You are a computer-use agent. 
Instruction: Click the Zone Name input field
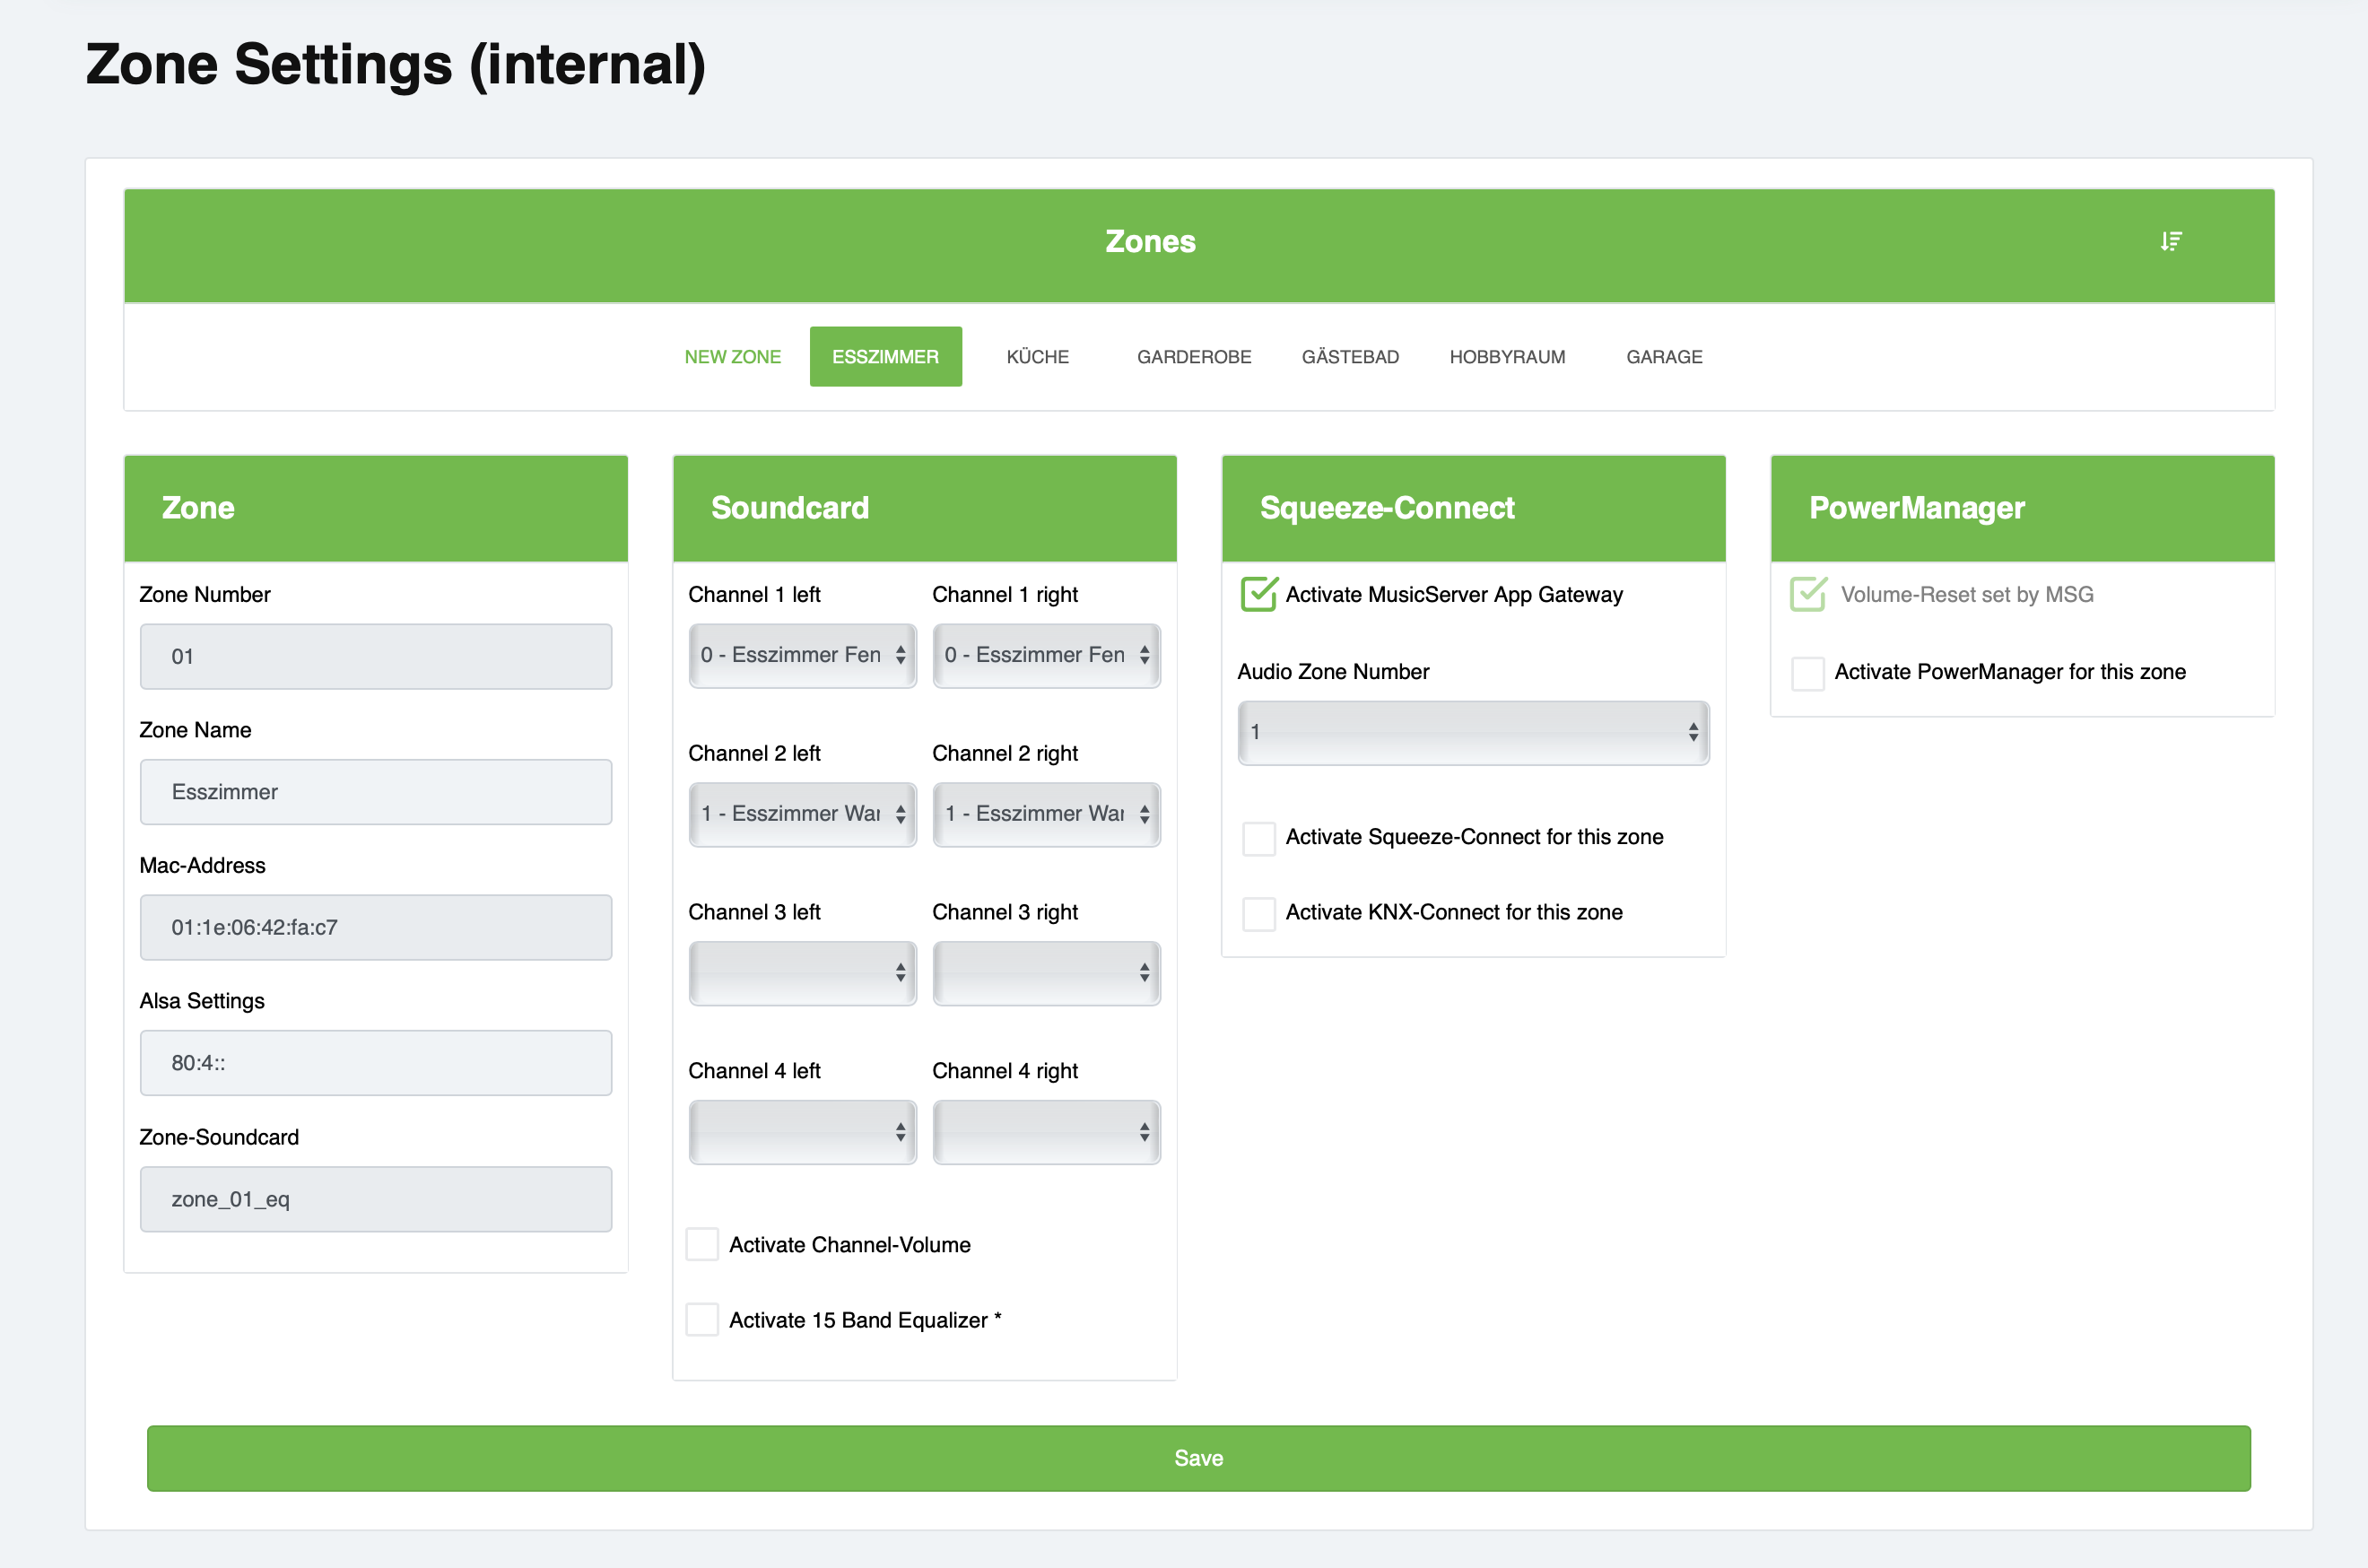(376, 792)
